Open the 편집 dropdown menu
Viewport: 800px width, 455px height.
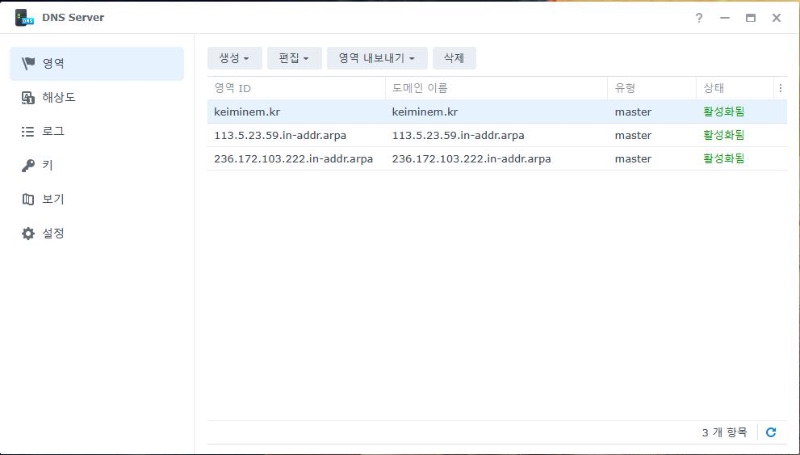294,58
